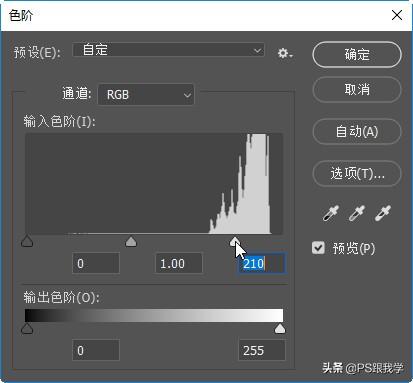Open the 预设(E) preset dropdown
Viewport: 413px width, 383px height.
[169, 50]
